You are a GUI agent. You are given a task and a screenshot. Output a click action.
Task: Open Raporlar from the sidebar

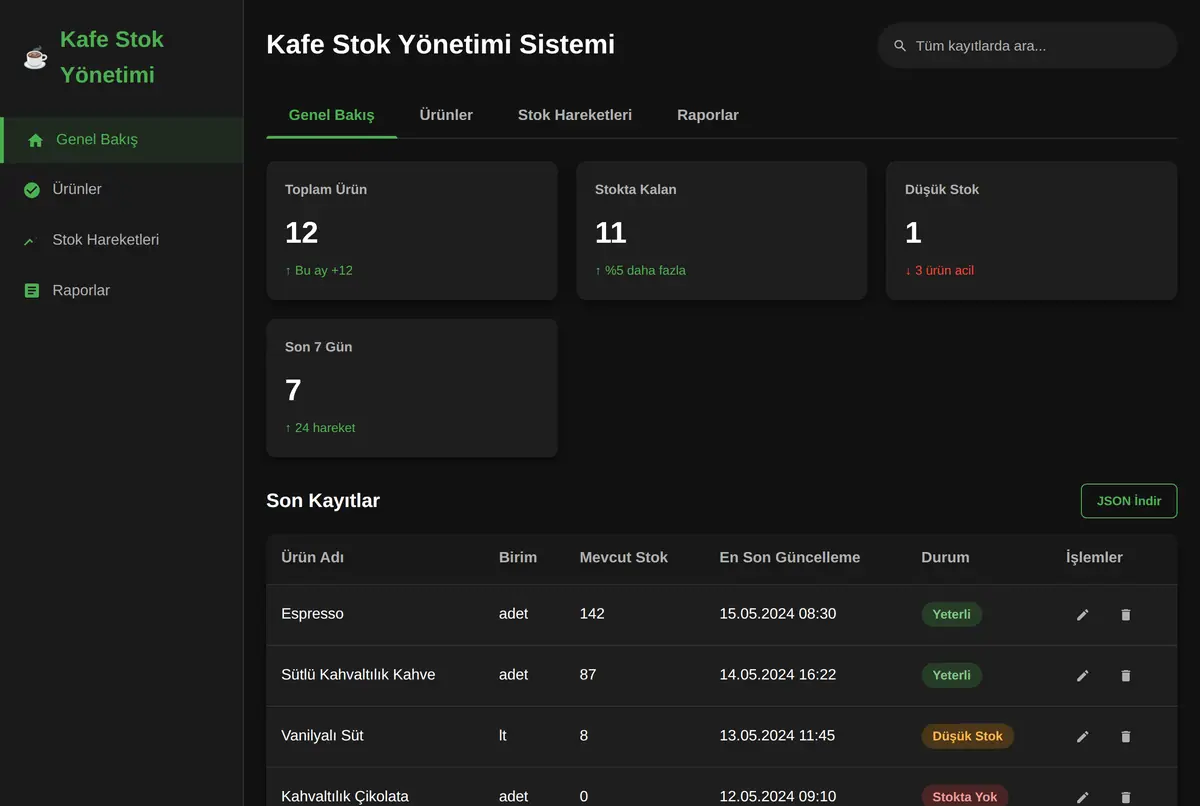pyautogui.click(x=121, y=291)
